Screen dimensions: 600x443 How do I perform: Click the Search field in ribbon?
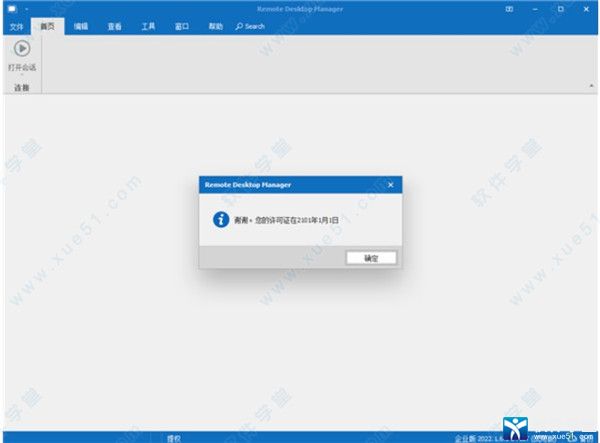pos(251,27)
